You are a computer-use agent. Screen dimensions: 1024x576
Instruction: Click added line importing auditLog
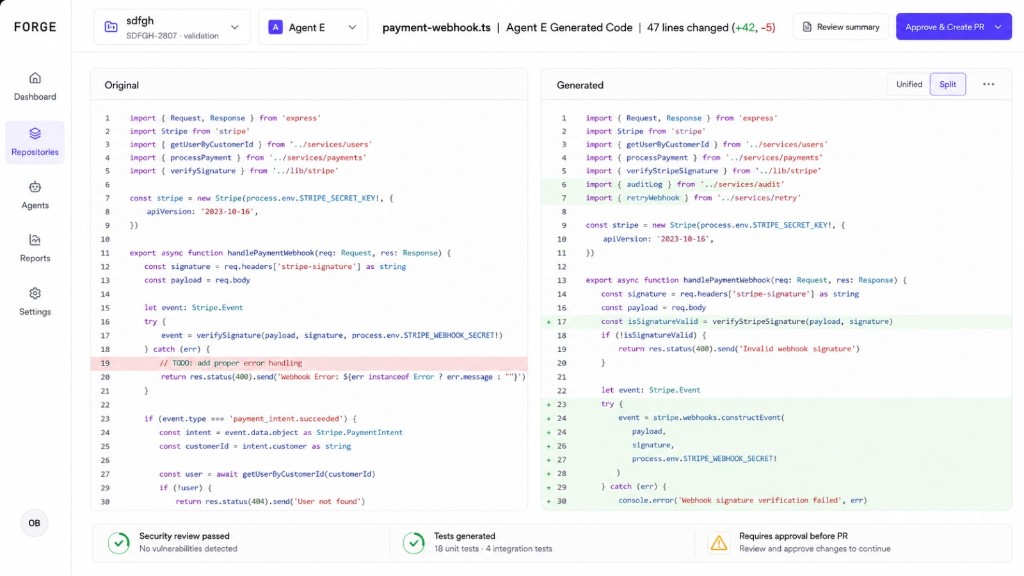point(776,184)
